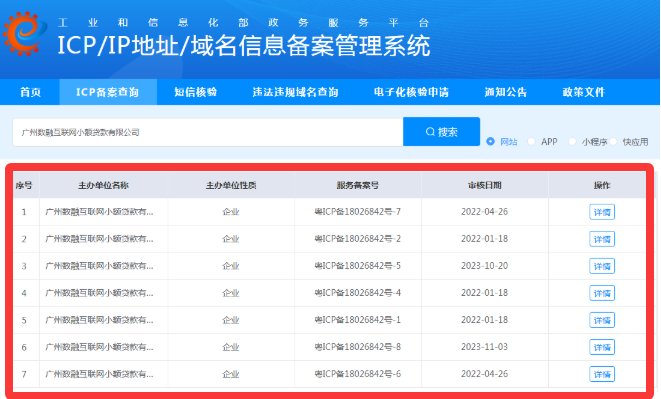
Task: Open the 短信核验 tab
Action: point(196,92)
